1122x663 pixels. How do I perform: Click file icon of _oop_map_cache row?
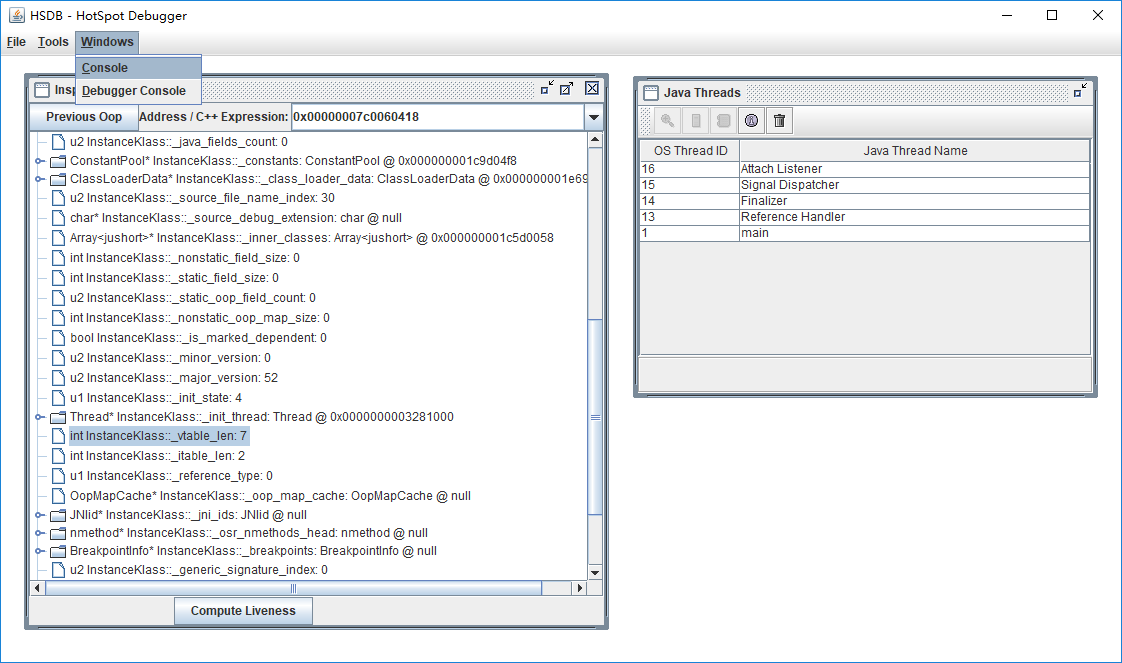click(59, 496)
